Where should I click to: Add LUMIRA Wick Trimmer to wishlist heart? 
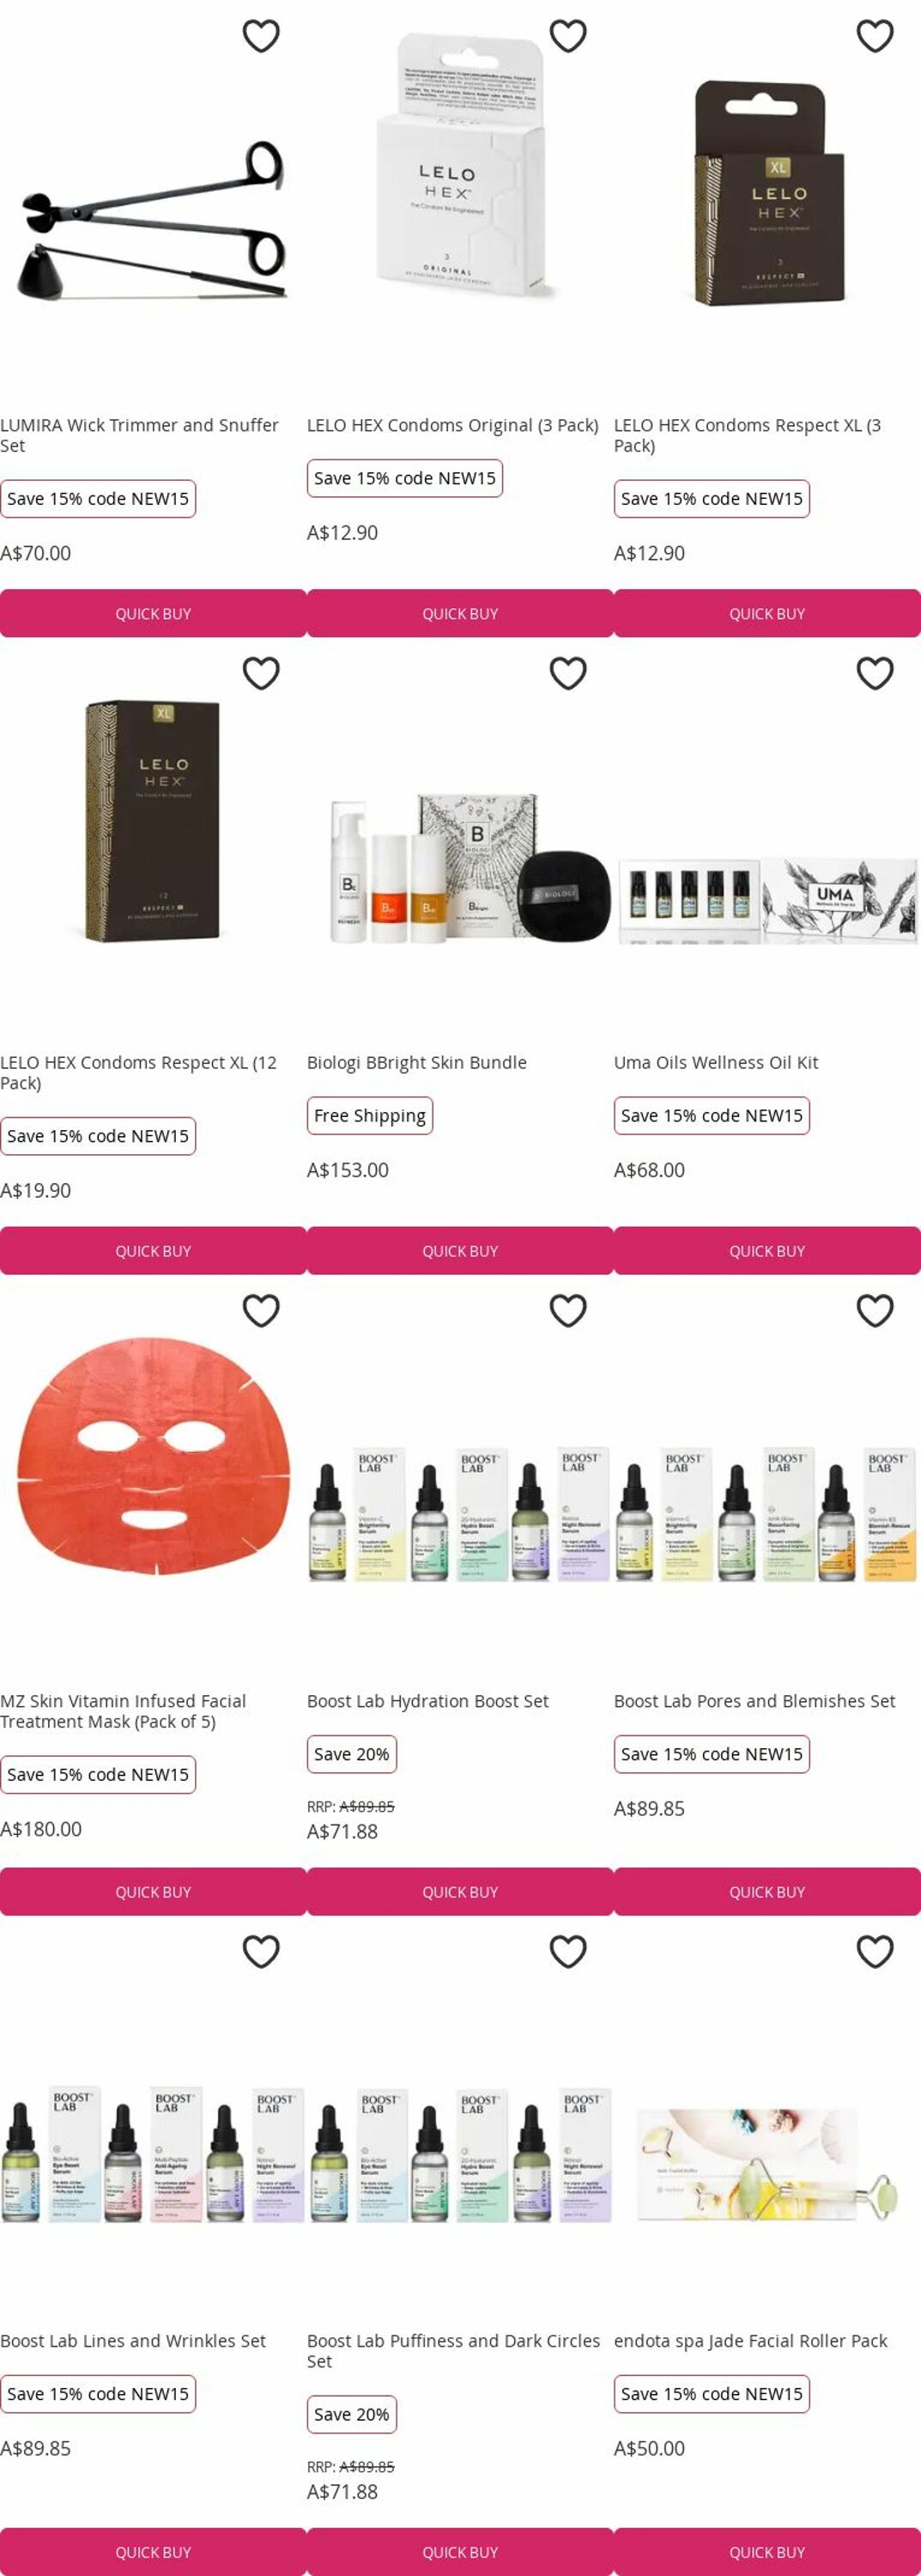click(x=261, y=36)
